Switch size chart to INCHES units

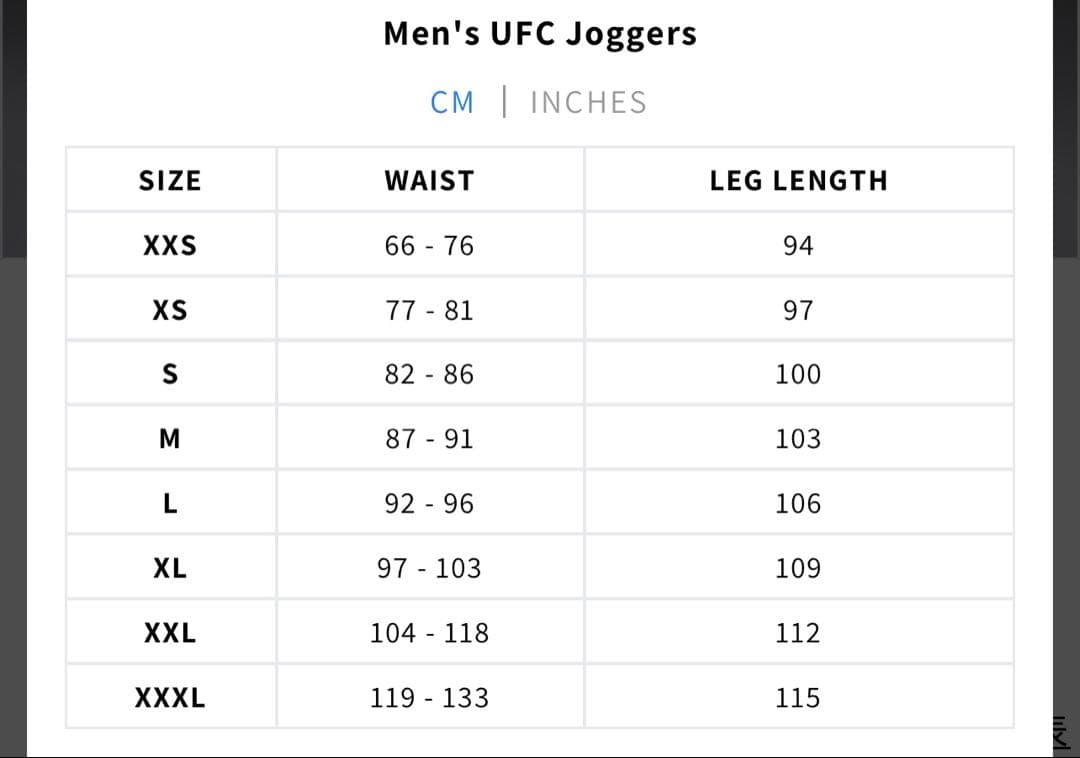(588, 102)
